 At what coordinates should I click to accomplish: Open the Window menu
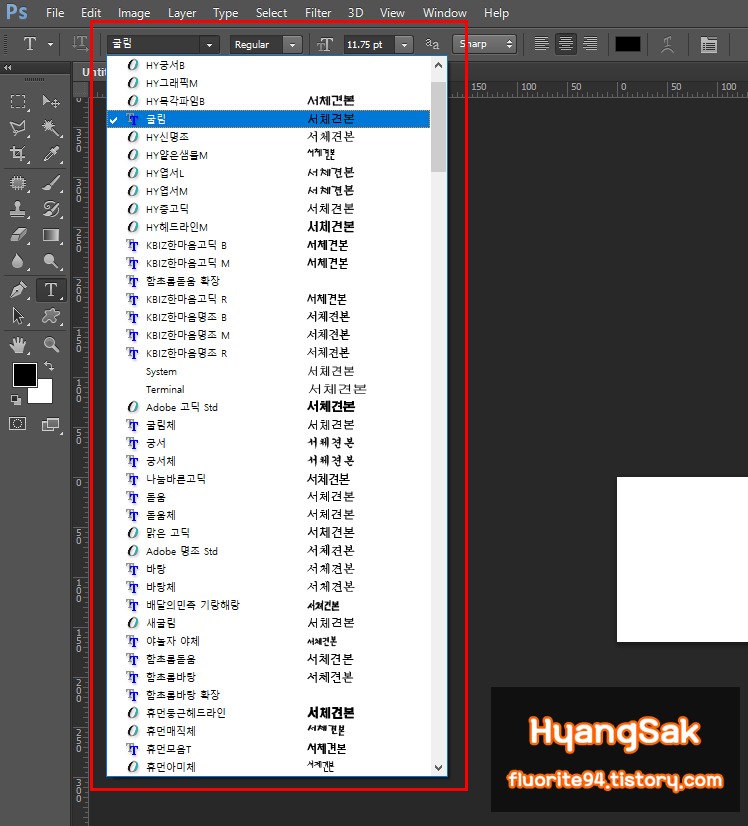tap(445, 13)
